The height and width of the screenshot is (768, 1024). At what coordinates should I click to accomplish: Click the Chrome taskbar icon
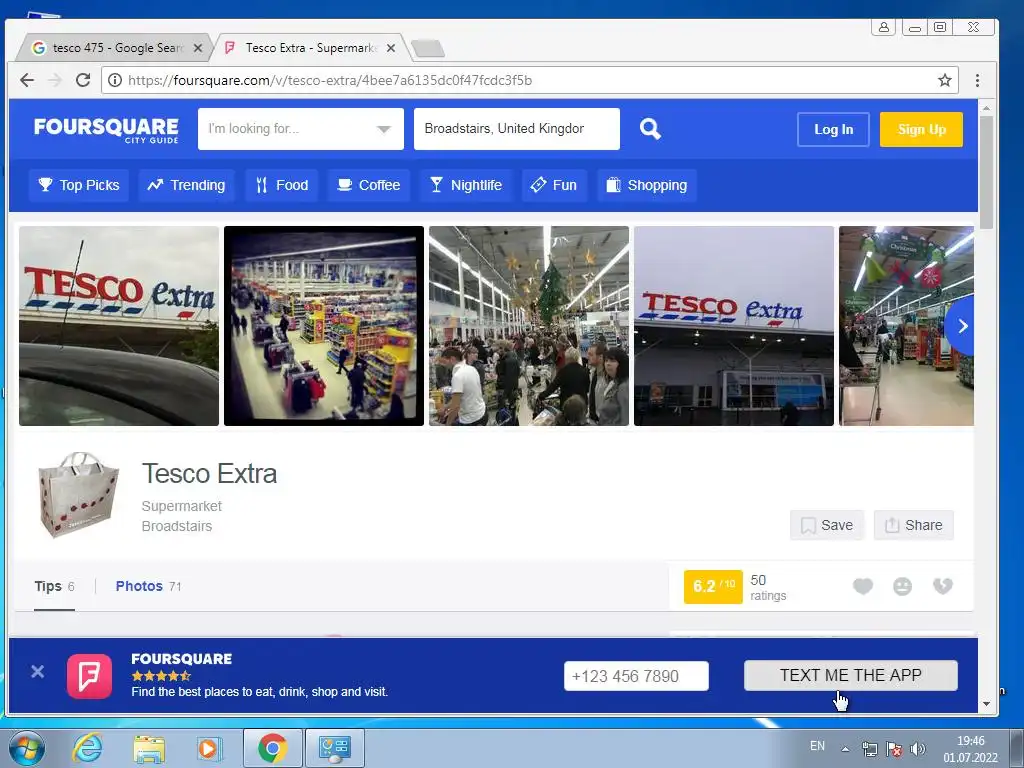(x=273, y=748)
